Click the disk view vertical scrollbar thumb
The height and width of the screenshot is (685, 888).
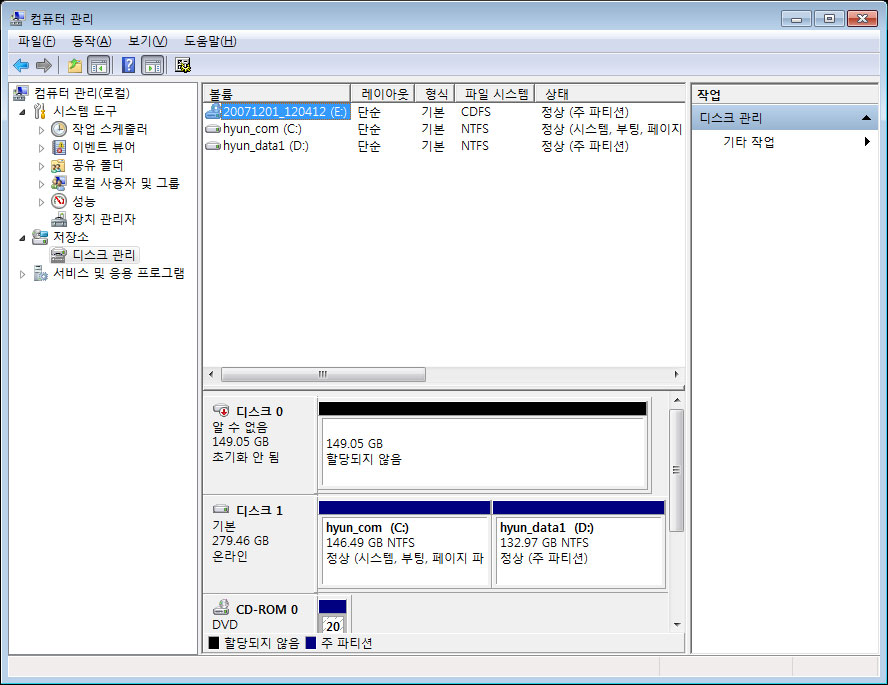coord(677,470)
